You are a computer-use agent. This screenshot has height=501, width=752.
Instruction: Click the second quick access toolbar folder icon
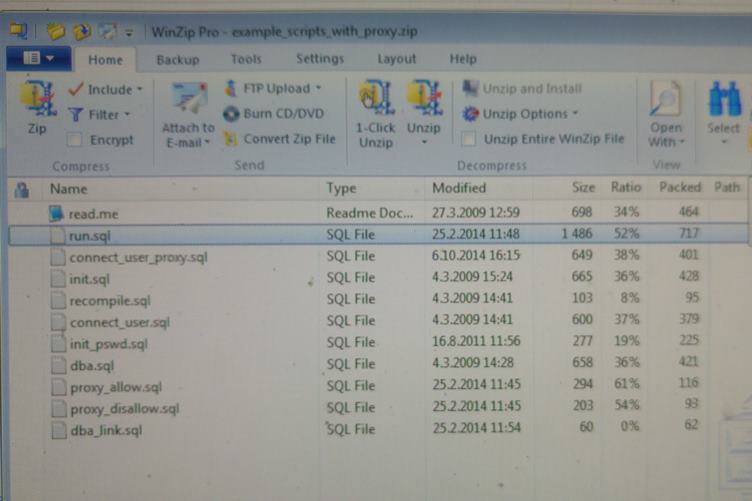(82, 32)
